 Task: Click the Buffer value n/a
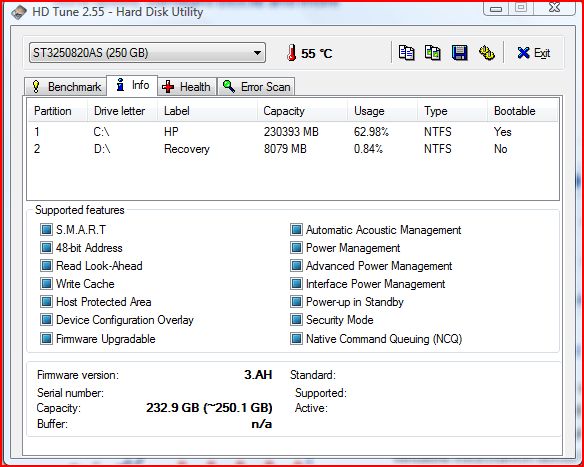[262, 424]
